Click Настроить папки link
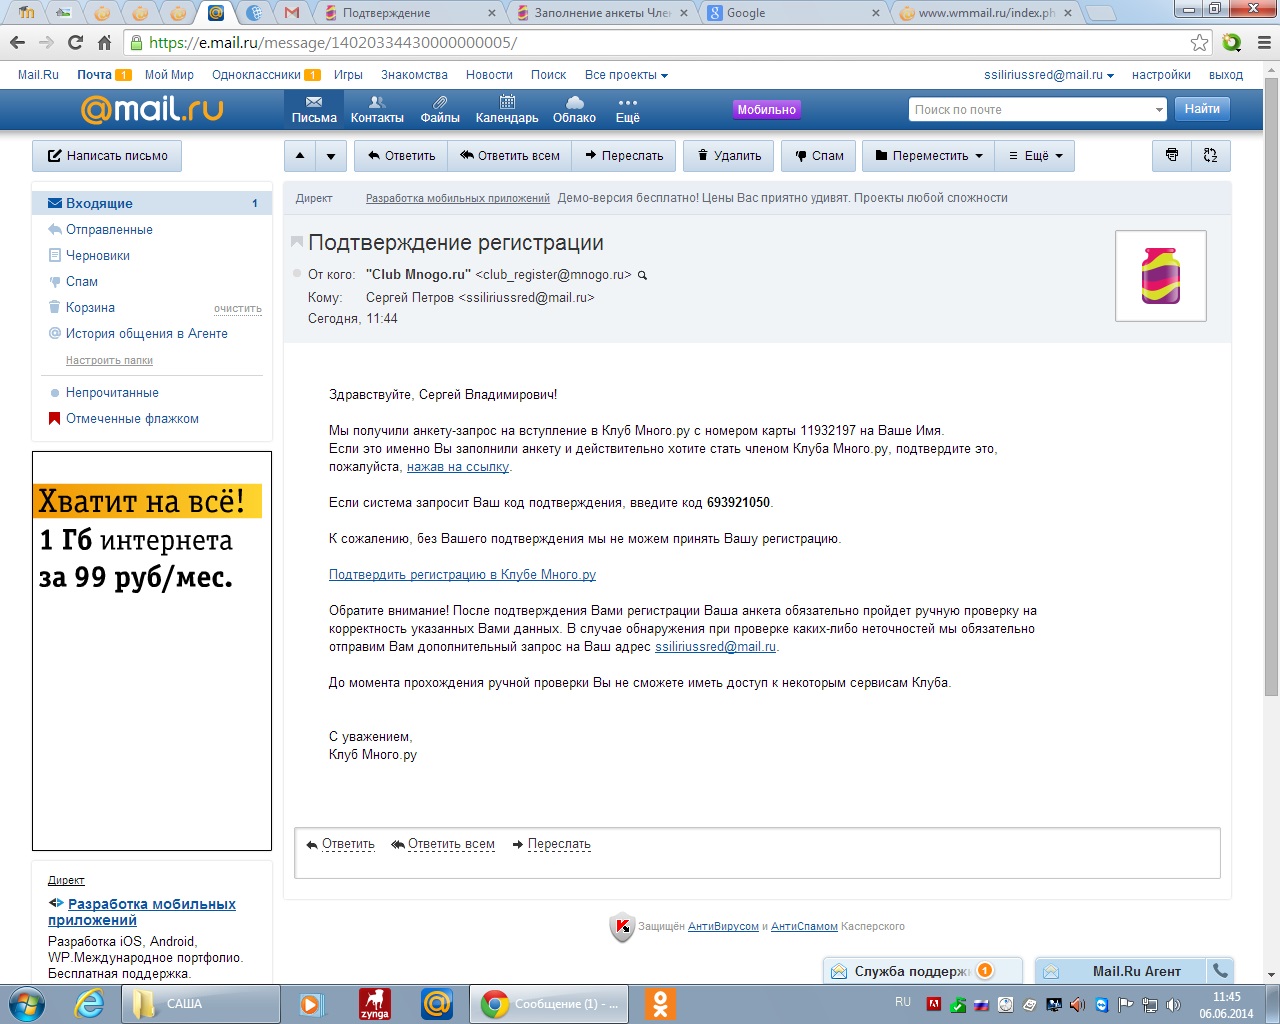 109,360
